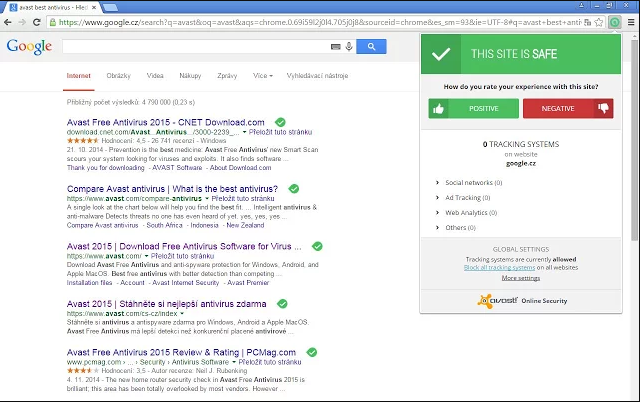Start voice search with microphone icon
640x402 pixels.
(x=349, y=47)
